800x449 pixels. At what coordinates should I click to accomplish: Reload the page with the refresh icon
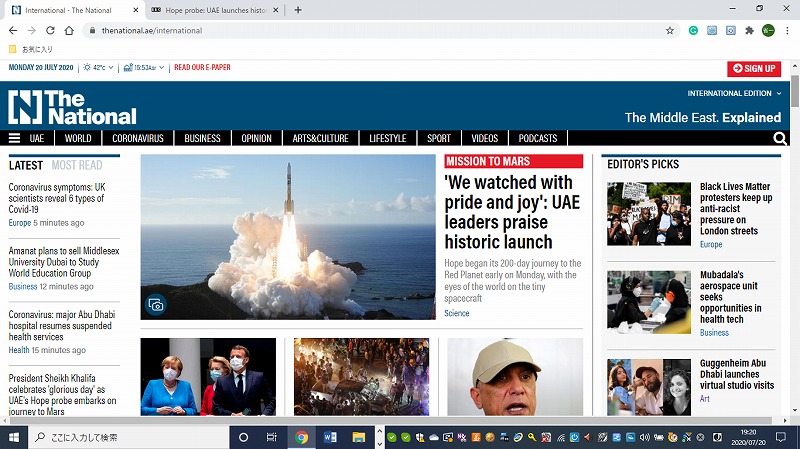tap(50, 31)
